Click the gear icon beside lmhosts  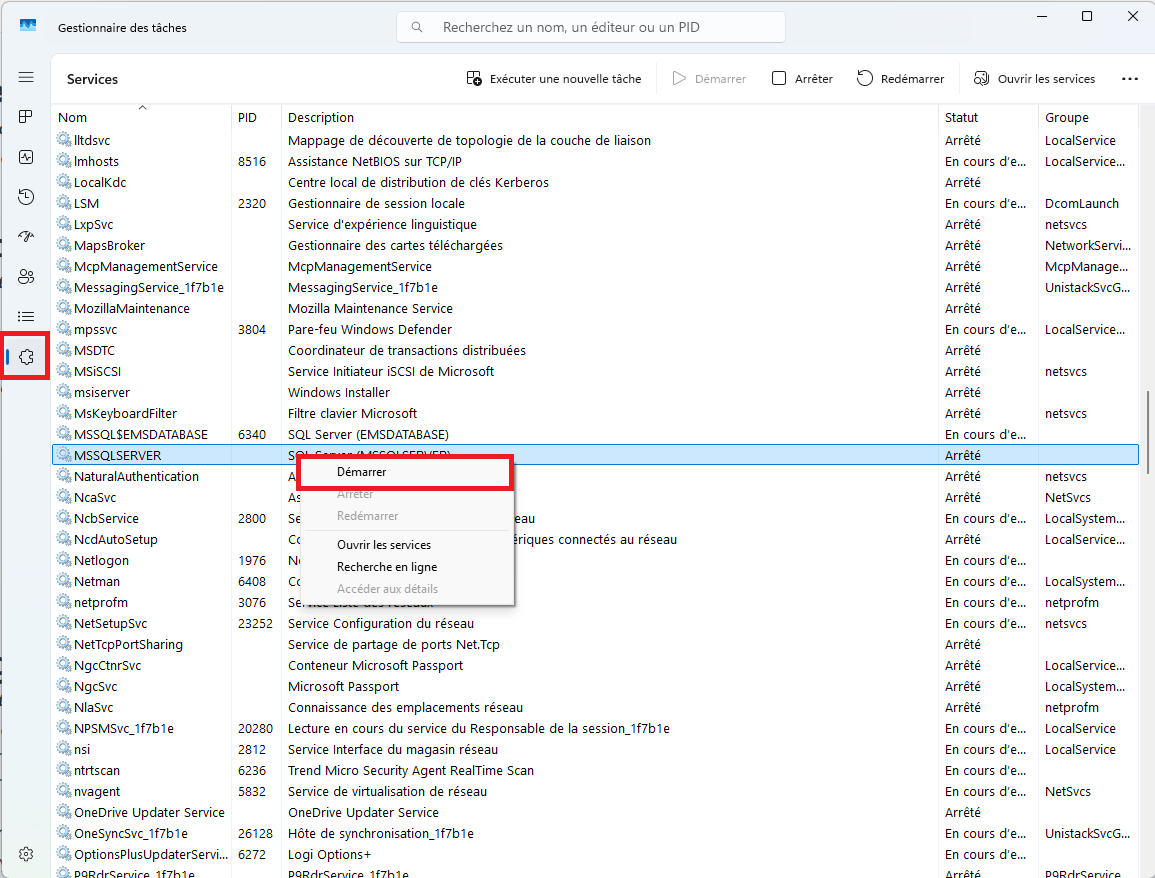point(64,161)
